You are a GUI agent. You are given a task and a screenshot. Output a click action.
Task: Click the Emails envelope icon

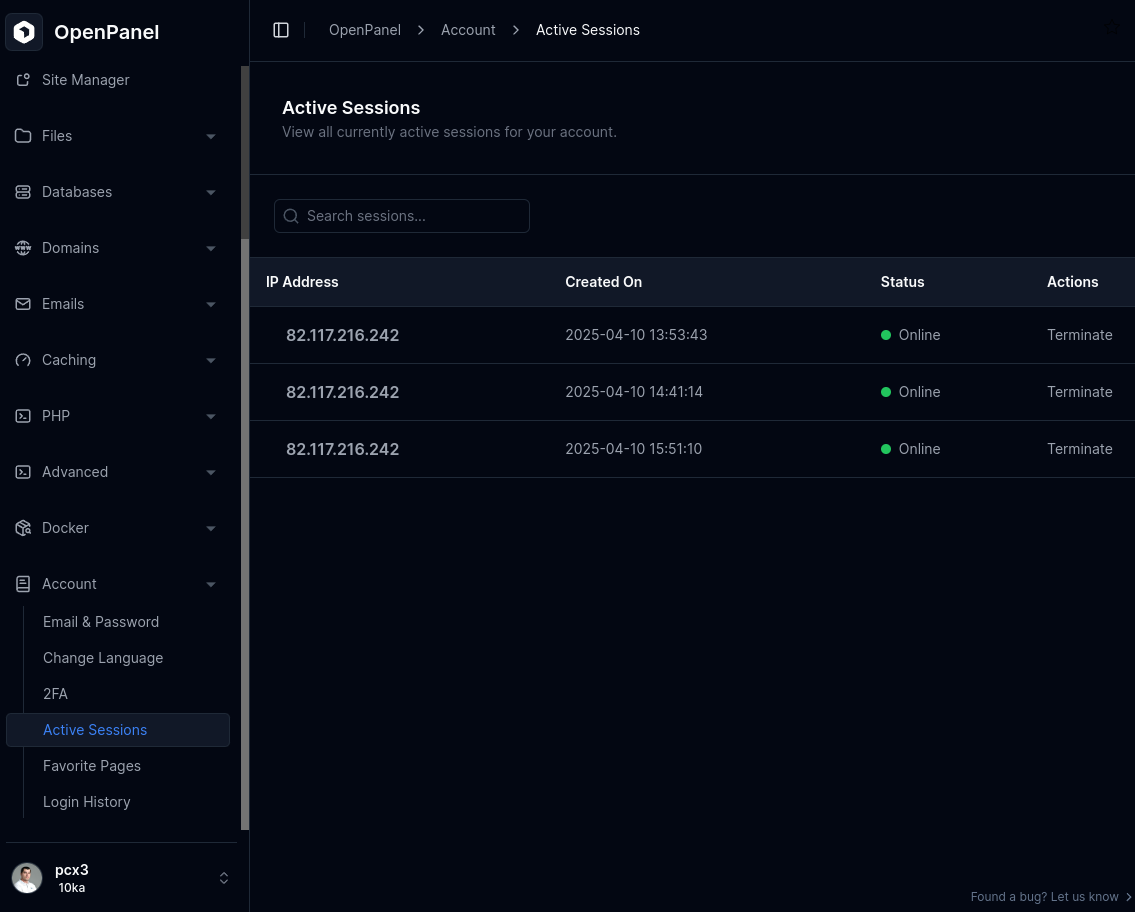tap(23, 304)
